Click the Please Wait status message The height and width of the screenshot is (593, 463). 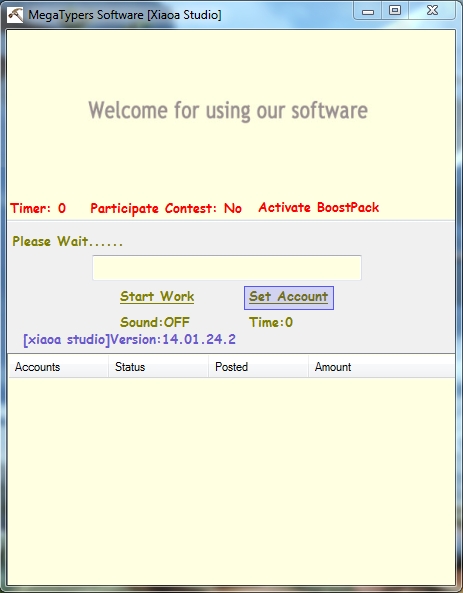click(x=67, y=241)
